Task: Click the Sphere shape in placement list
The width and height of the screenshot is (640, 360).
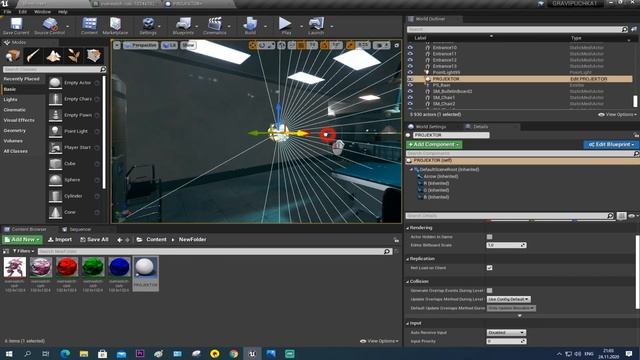Action: pos(73,180)
